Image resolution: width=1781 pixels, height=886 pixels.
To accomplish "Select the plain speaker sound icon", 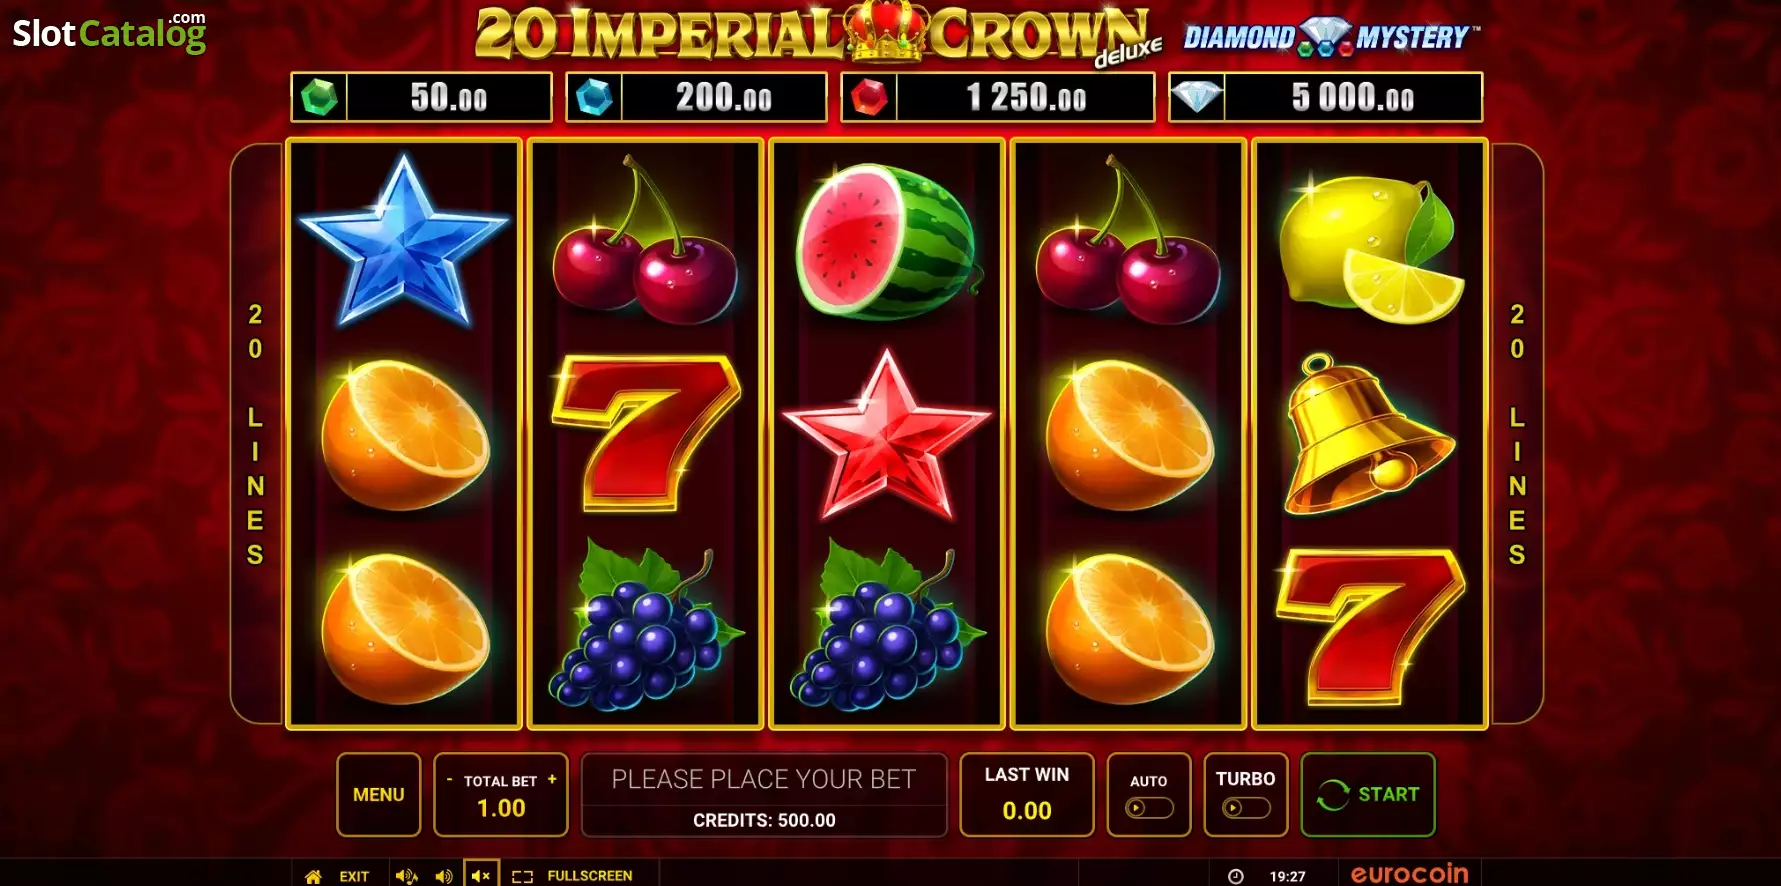I will point(443,876).
